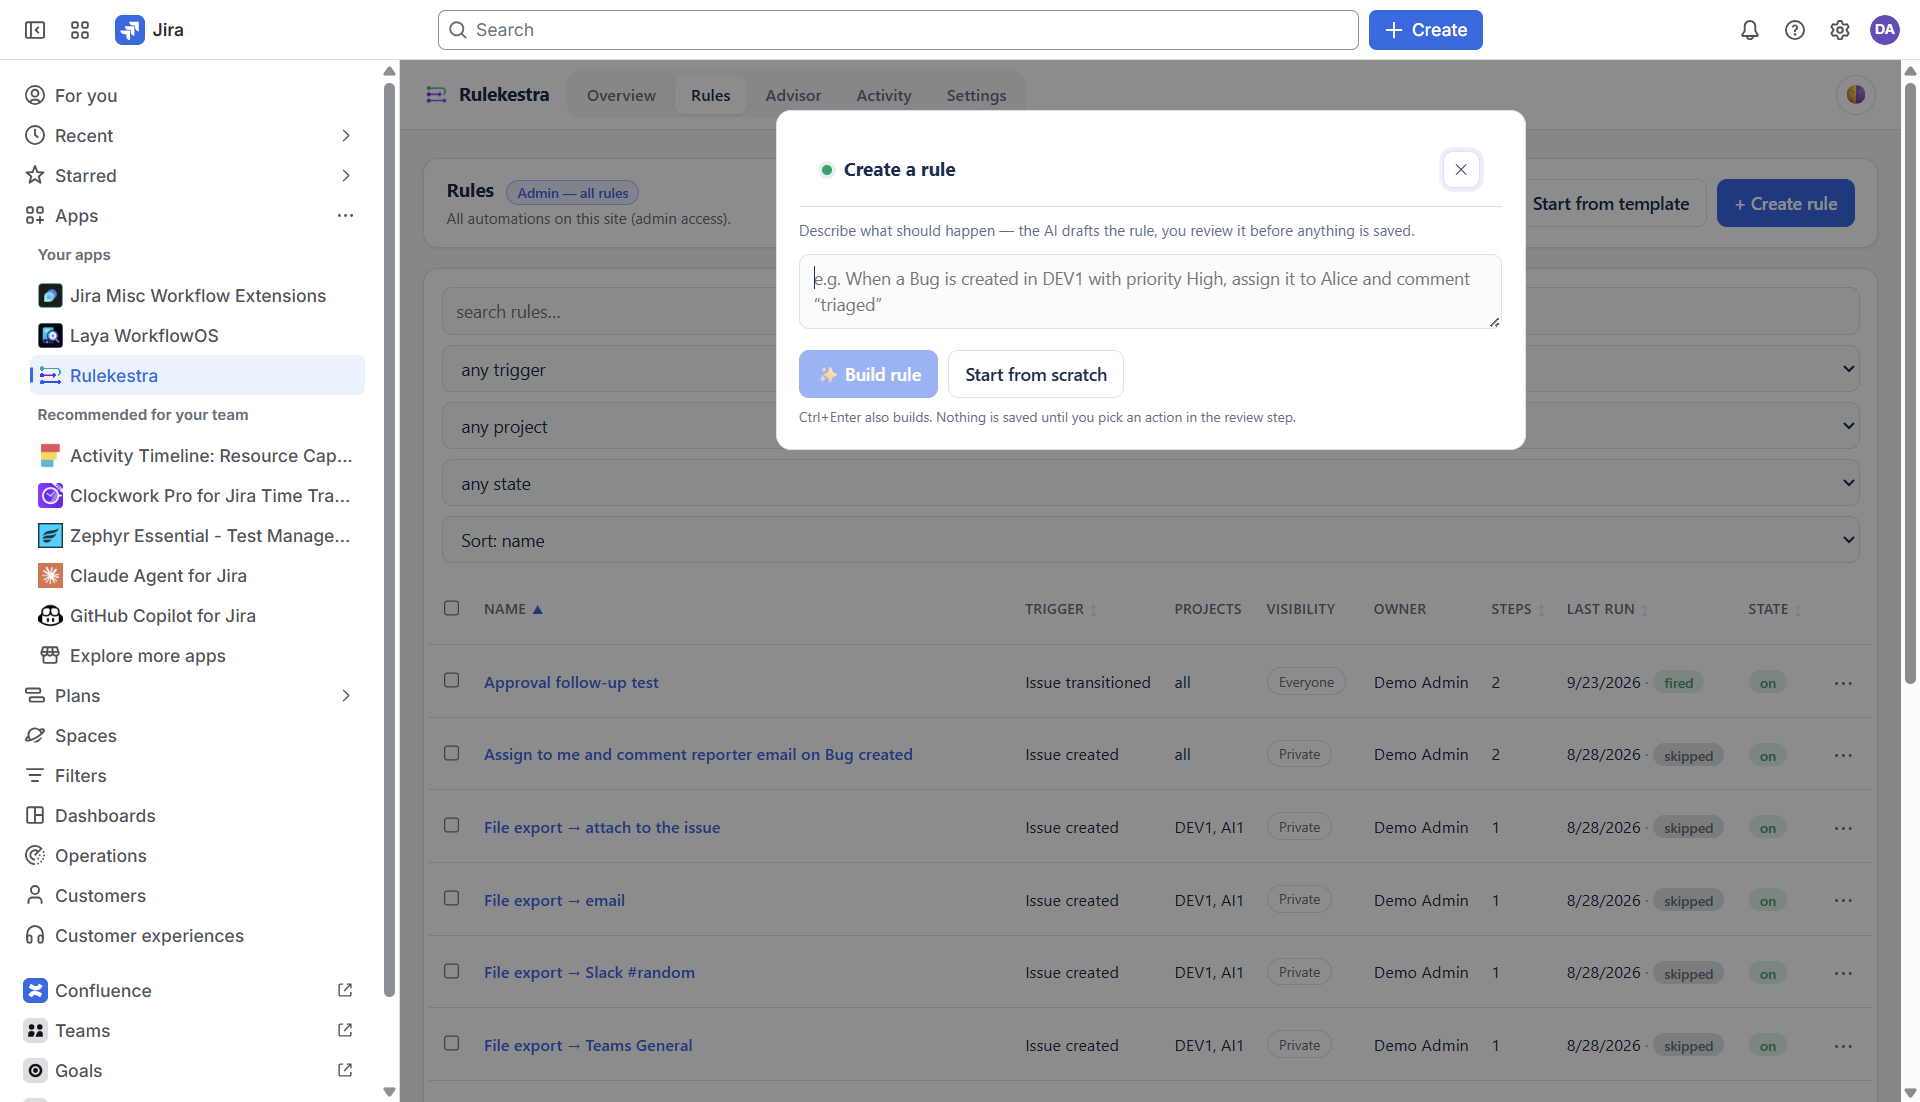Open the app switcher grid icon
1920x1102 pixels.
click(80, 30)
